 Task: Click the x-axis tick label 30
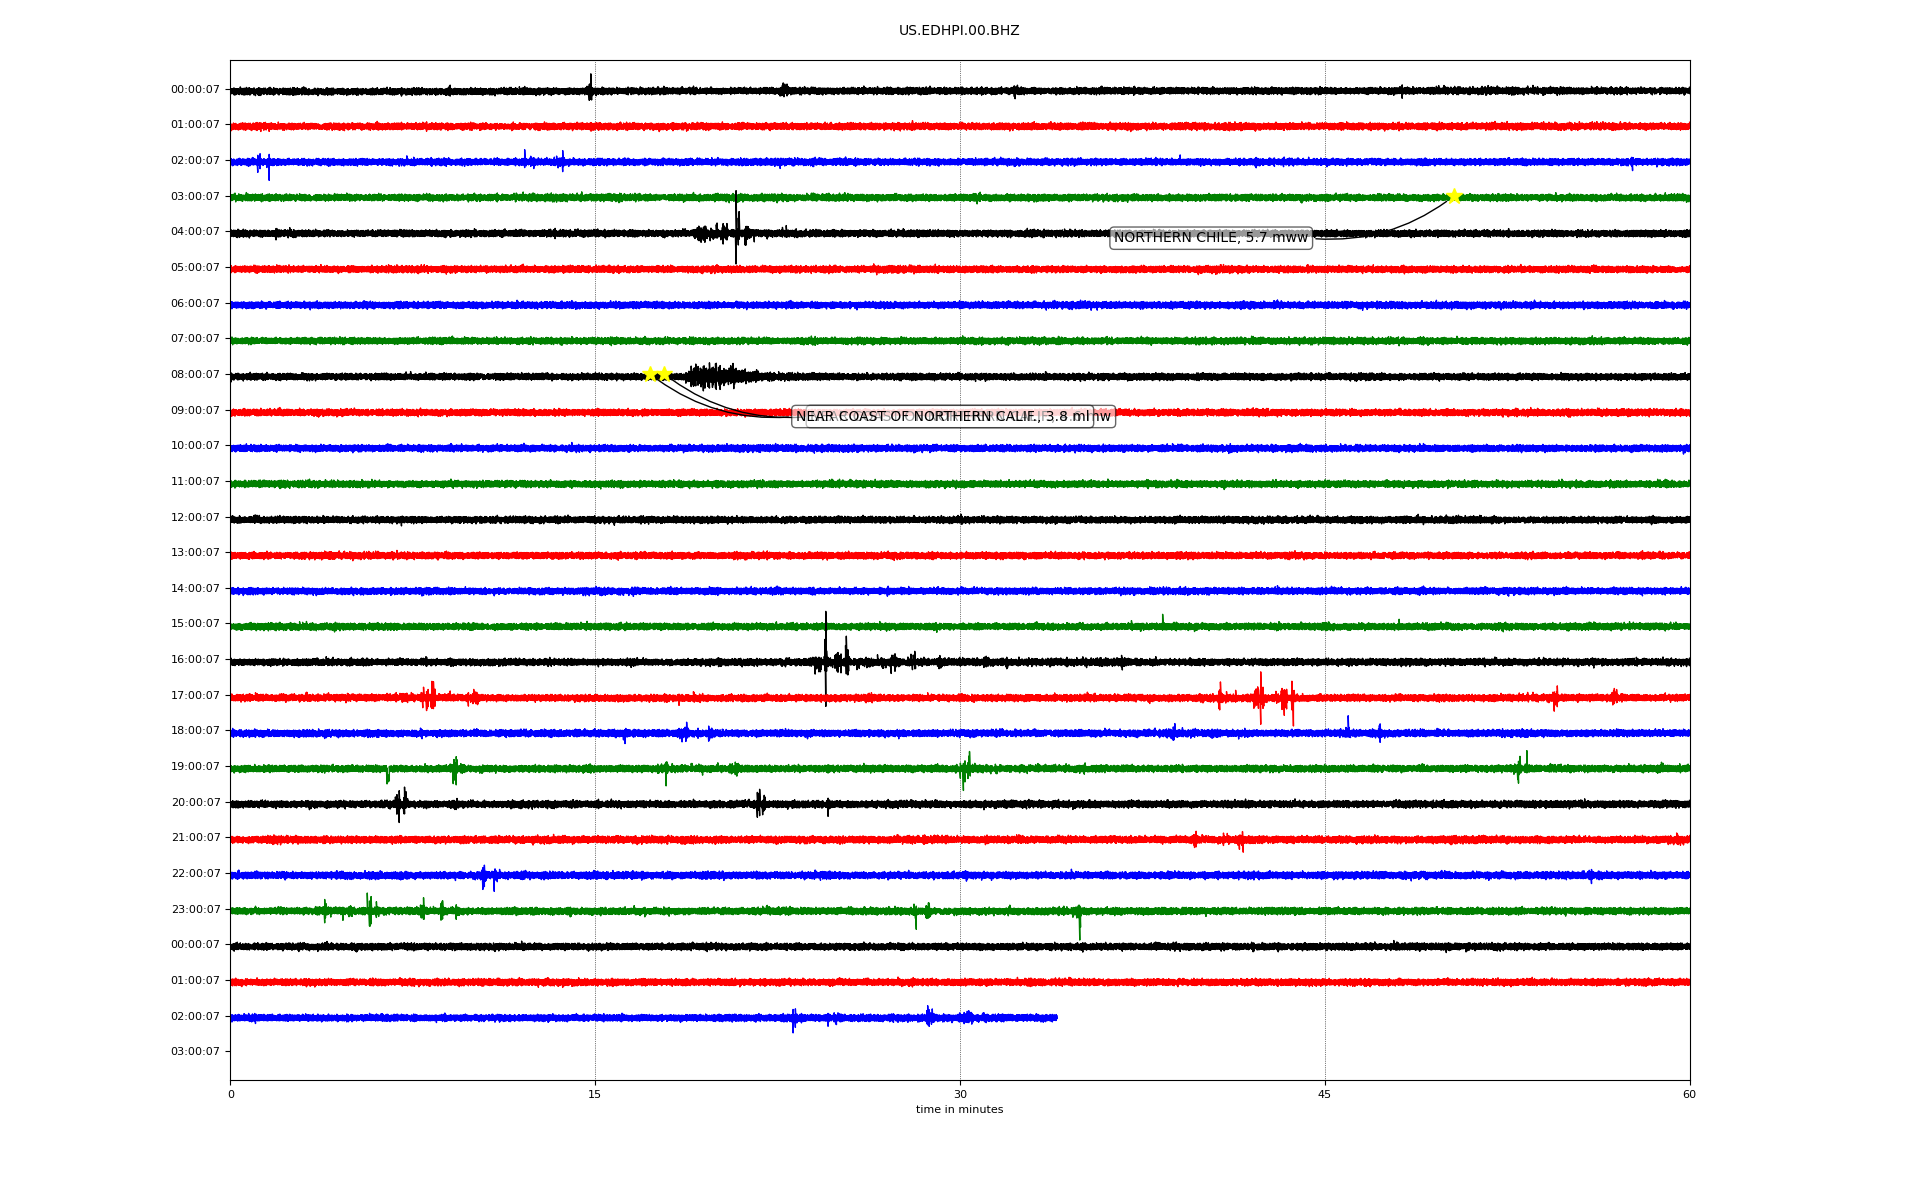click(x=960, y=1094)
